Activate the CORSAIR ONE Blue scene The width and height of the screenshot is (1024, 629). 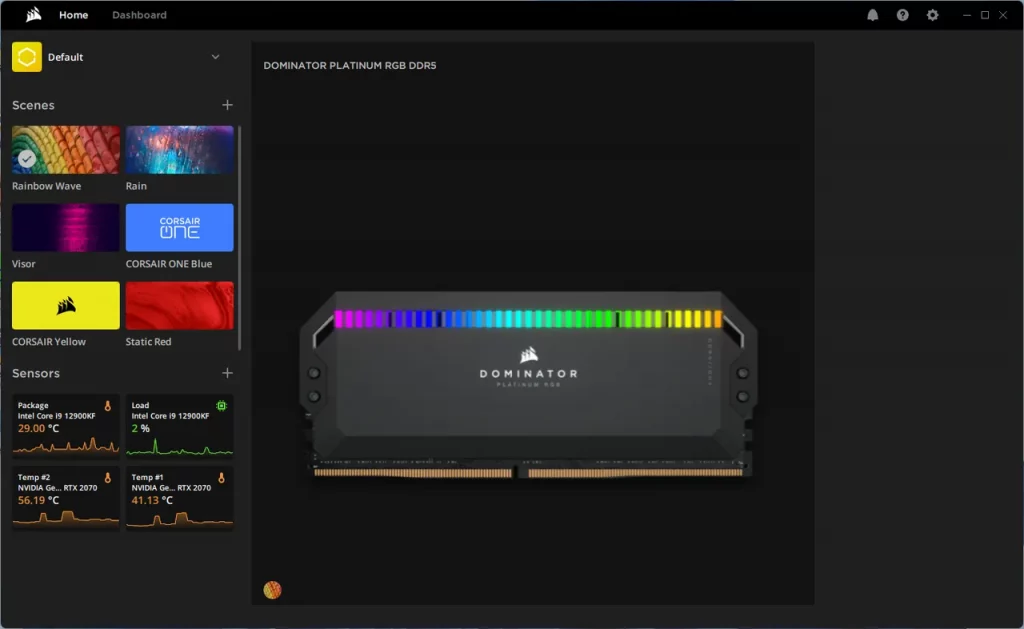click(x=180, y=227)
